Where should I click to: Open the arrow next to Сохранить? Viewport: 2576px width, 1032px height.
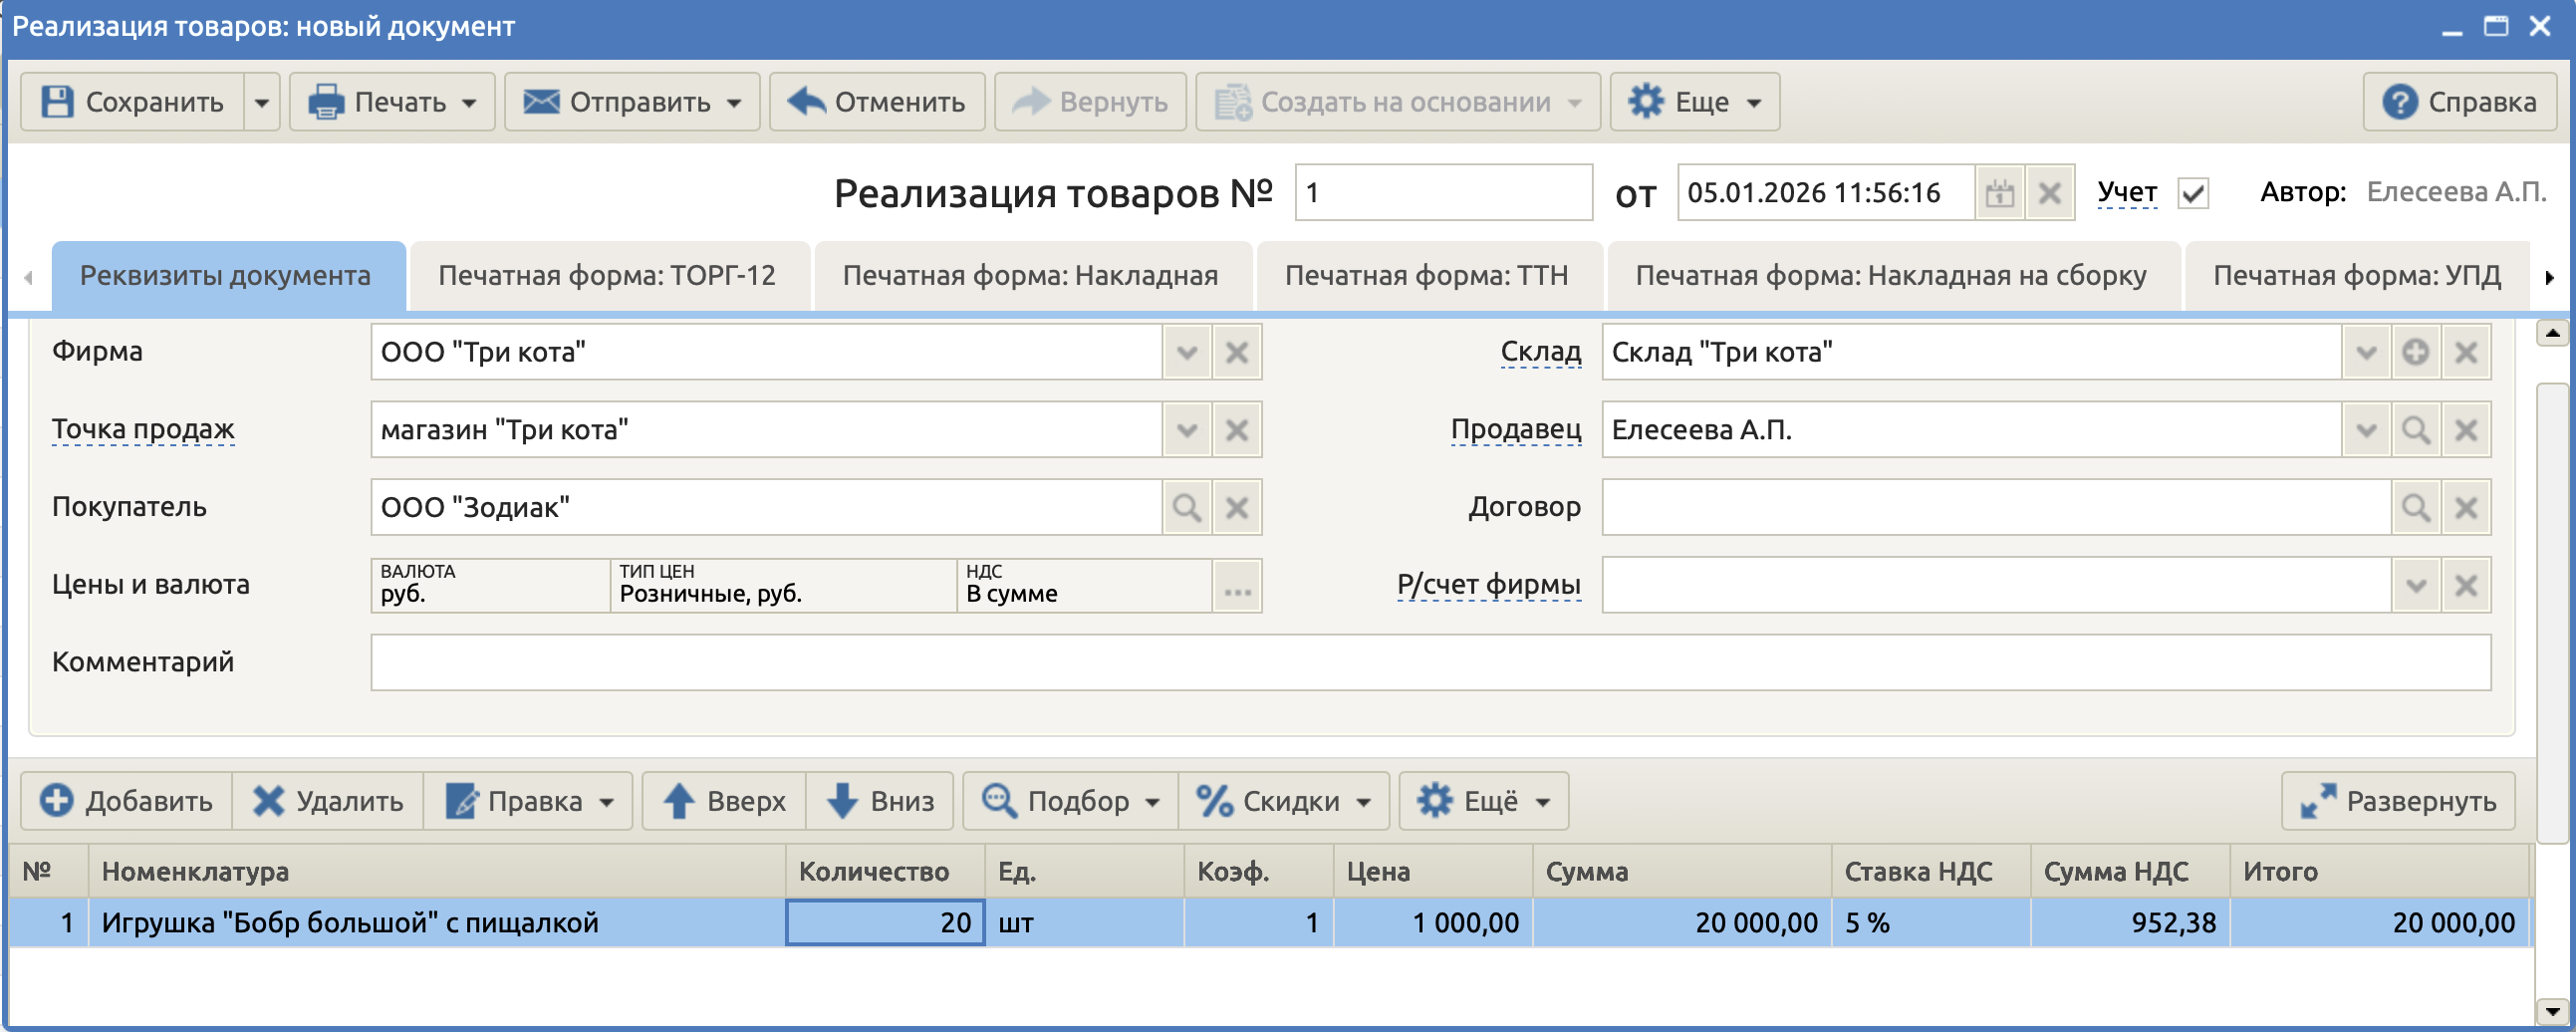(x=262, y=102)
